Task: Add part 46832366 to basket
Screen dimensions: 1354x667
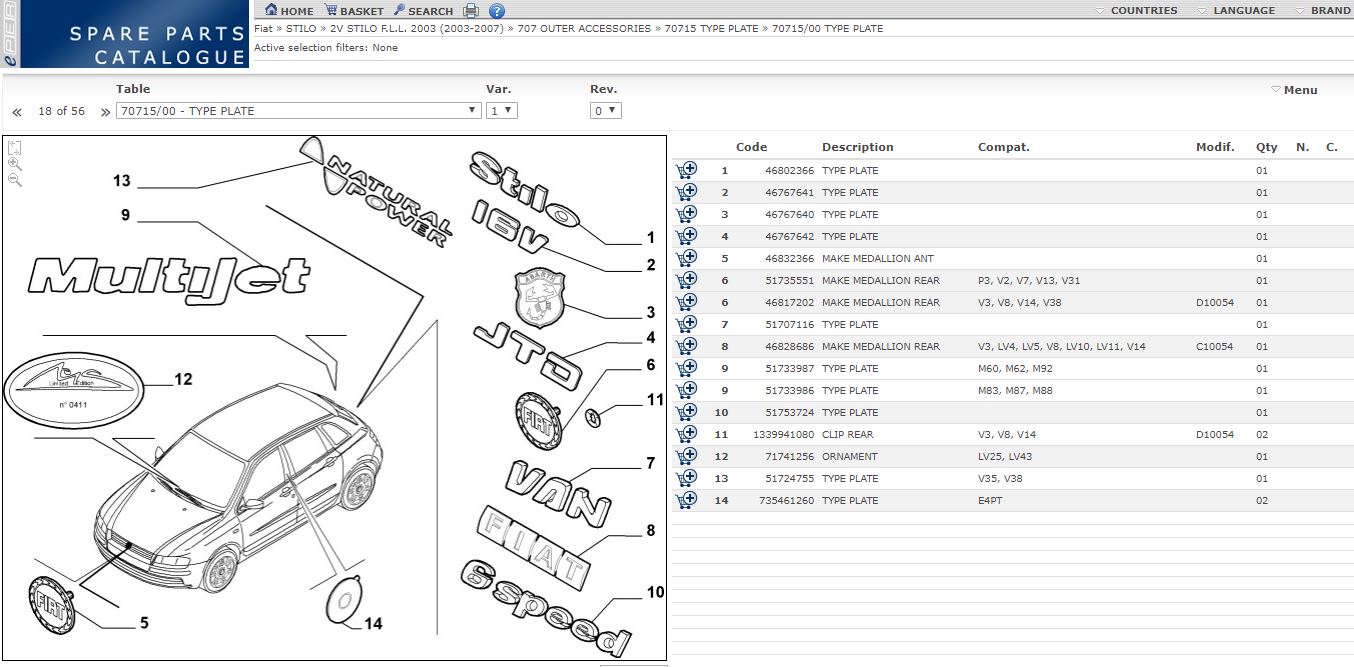Action: (x=686, y=258)
